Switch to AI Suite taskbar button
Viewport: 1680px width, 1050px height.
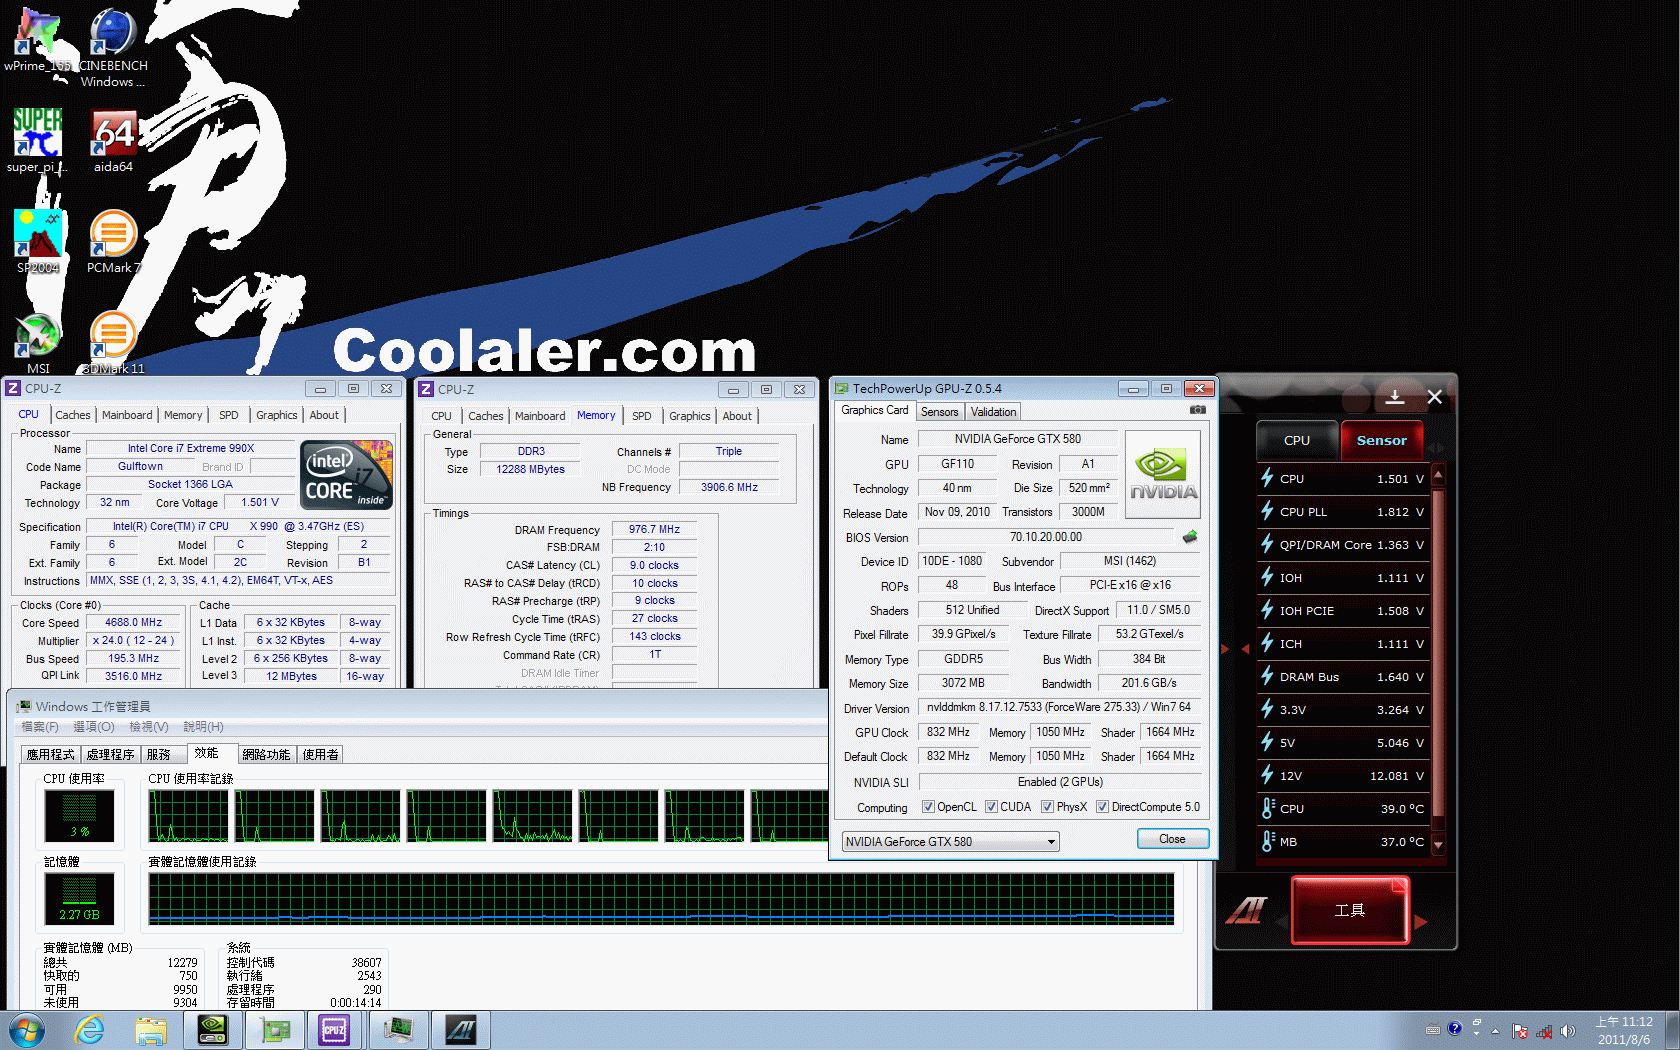pyautogui.click(x=460, y=1030)
